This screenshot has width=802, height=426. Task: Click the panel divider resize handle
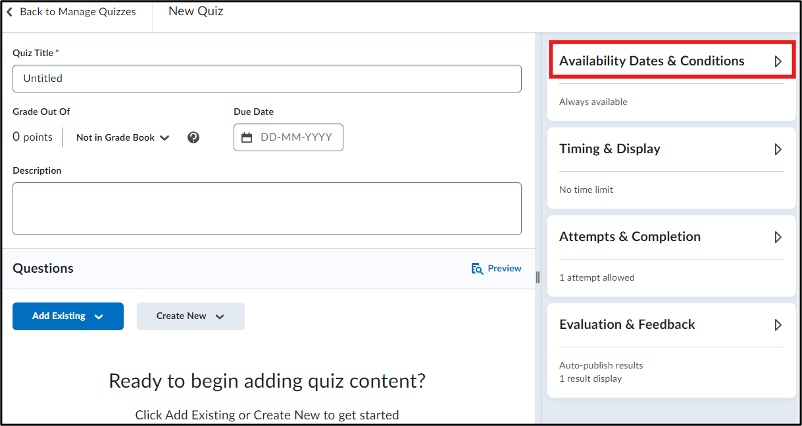click(538, 277)
